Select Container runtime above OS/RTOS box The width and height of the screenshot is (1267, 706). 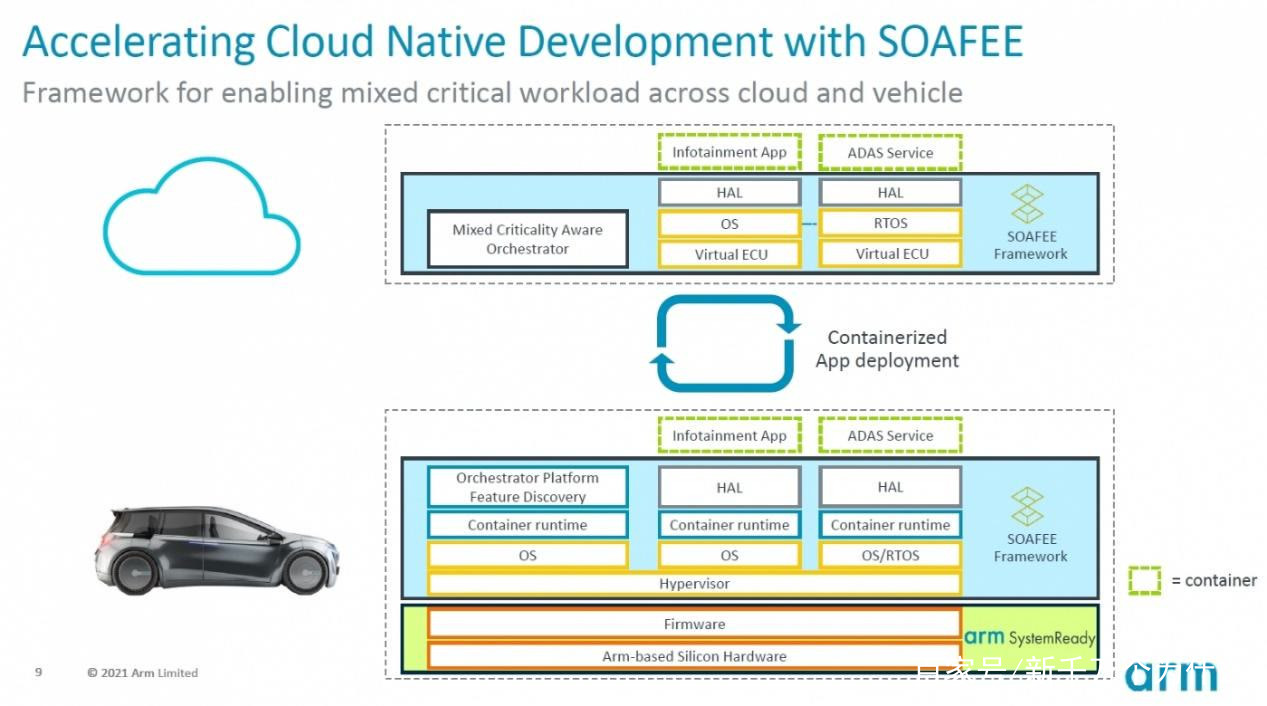click(890, 525)
